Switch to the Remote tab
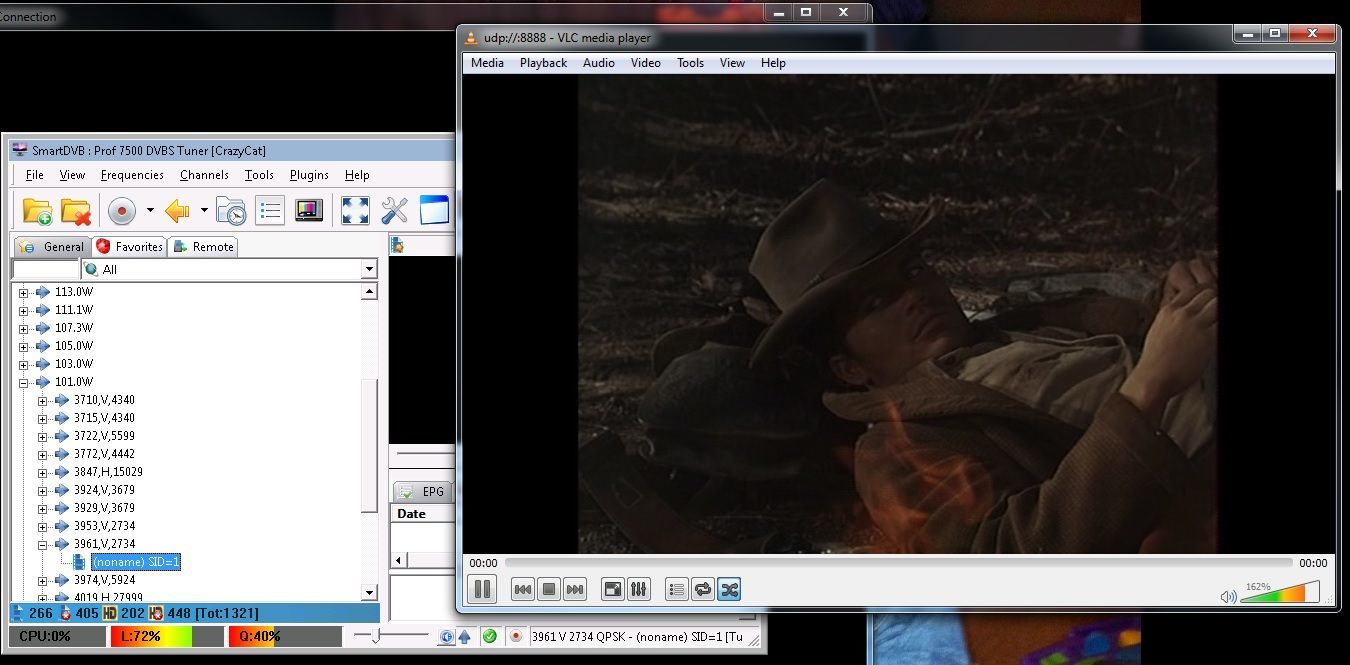The height and width of the screenshot is (665, 1350). [203, 246]
